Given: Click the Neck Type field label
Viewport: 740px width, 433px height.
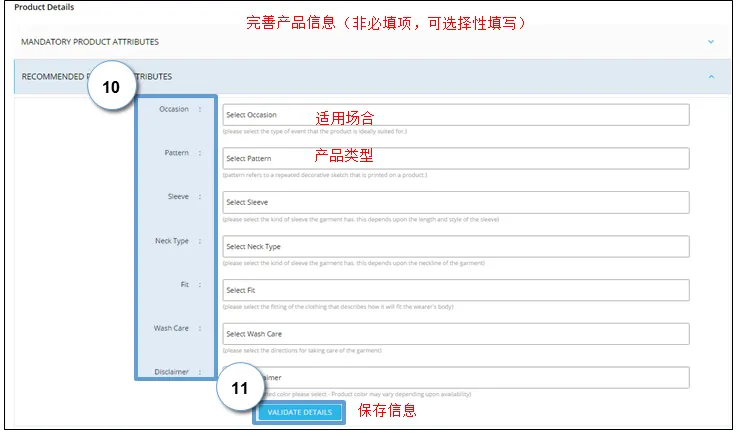Looking at the screenshot, I should coord(172,241).
